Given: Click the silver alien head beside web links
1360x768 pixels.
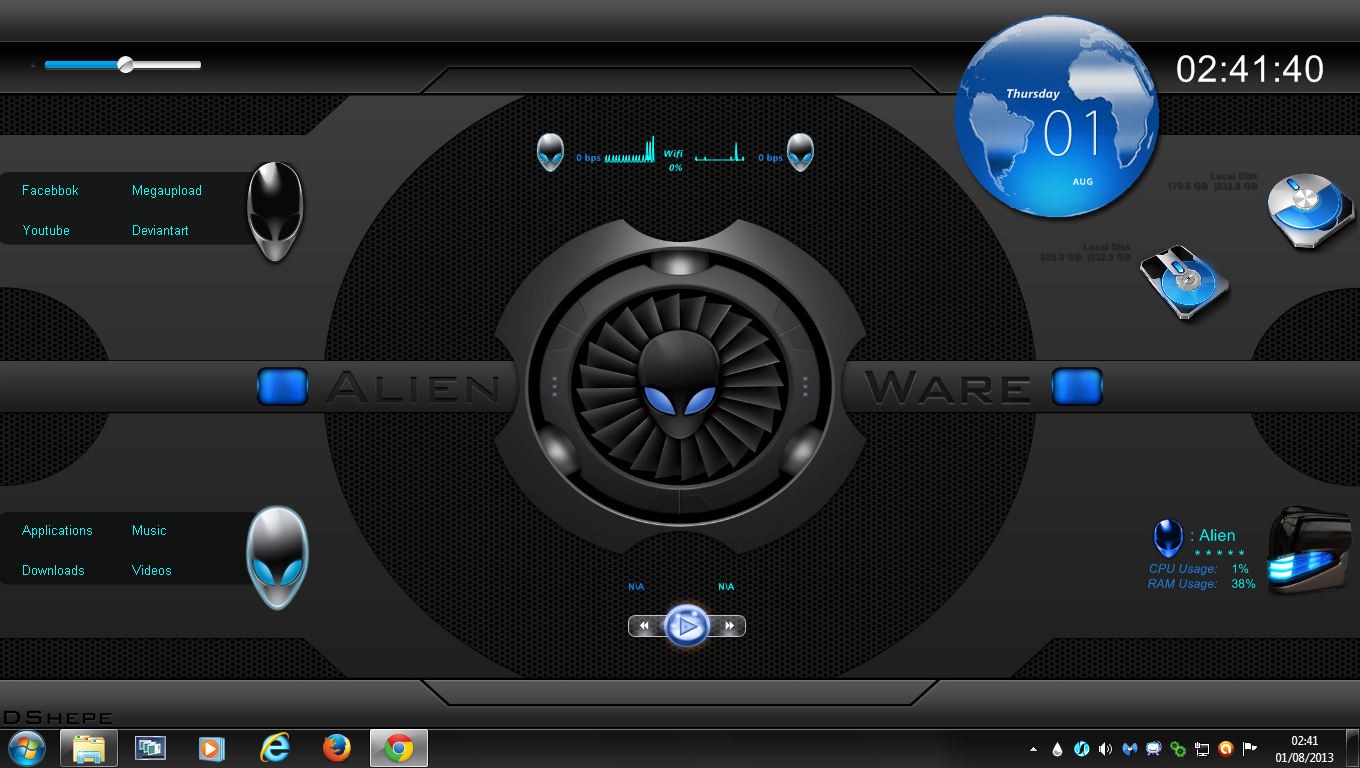Looking at the screenshot, I should point(275,212).
